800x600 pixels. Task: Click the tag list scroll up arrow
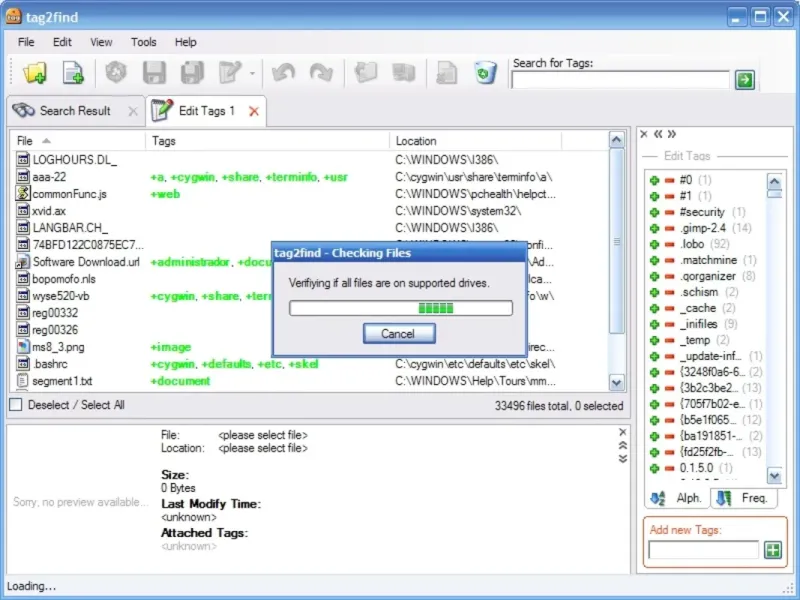(x=774, y=182)
